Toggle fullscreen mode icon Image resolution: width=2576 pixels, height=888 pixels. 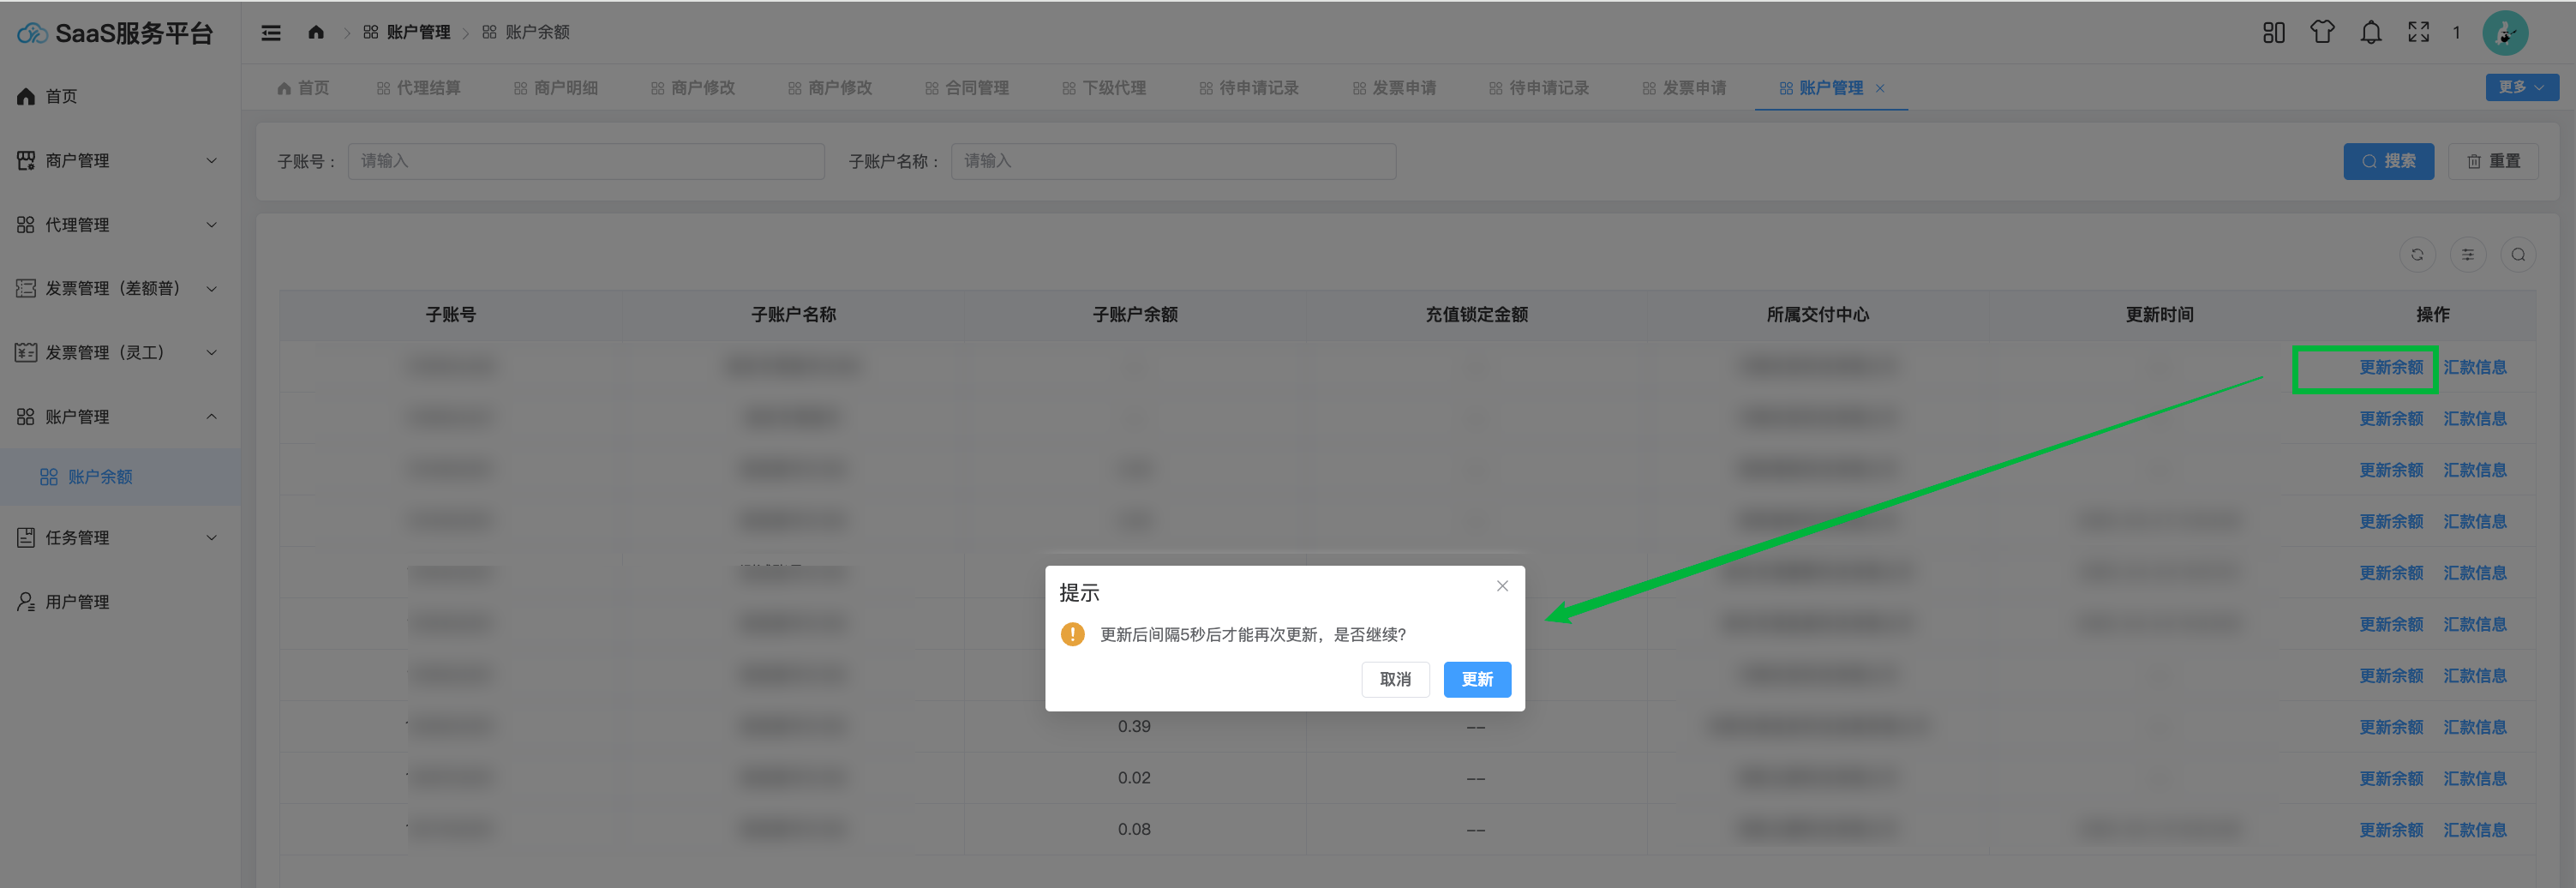click(x=2418, y=33)
